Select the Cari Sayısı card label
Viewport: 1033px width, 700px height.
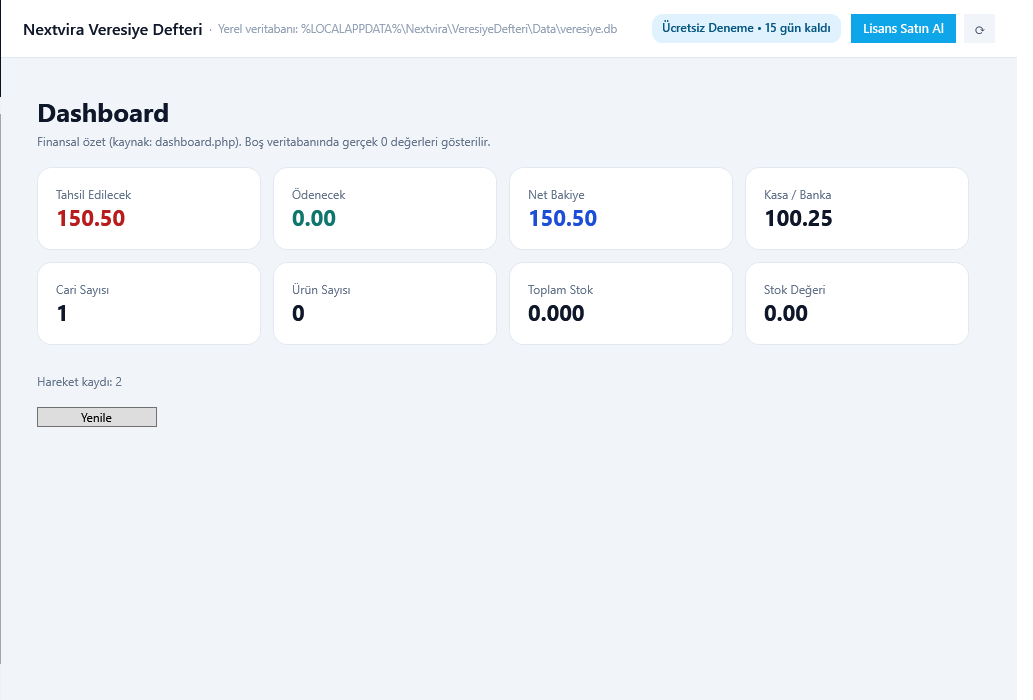click(82, 290)
